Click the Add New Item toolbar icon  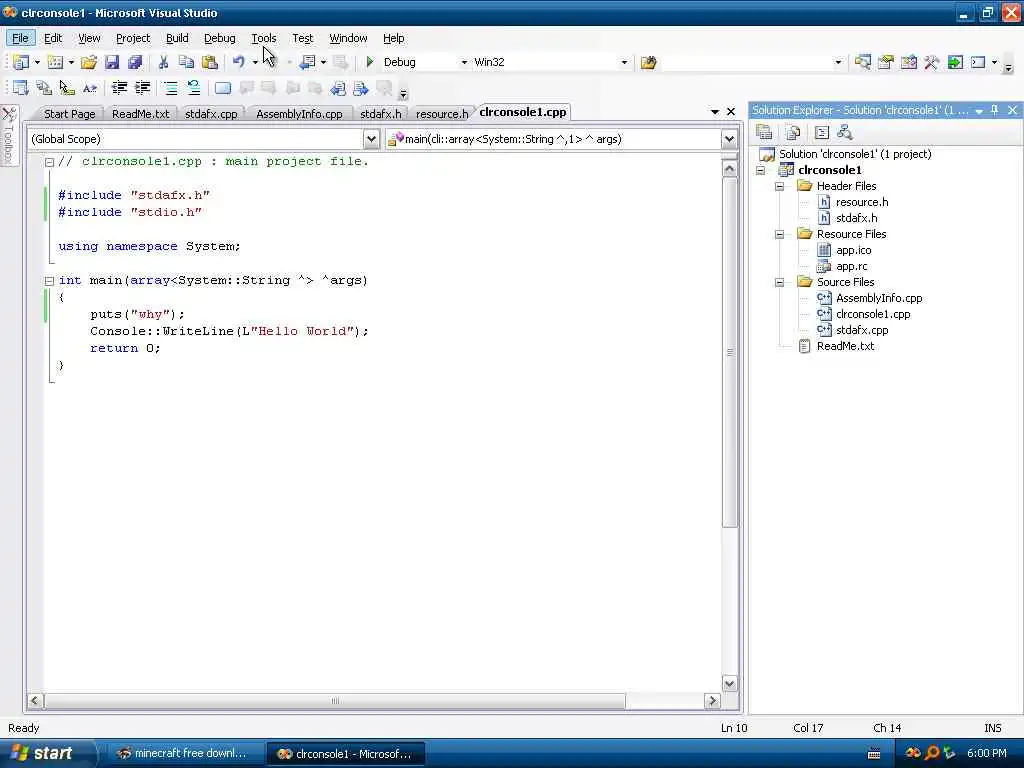(56, 62)
